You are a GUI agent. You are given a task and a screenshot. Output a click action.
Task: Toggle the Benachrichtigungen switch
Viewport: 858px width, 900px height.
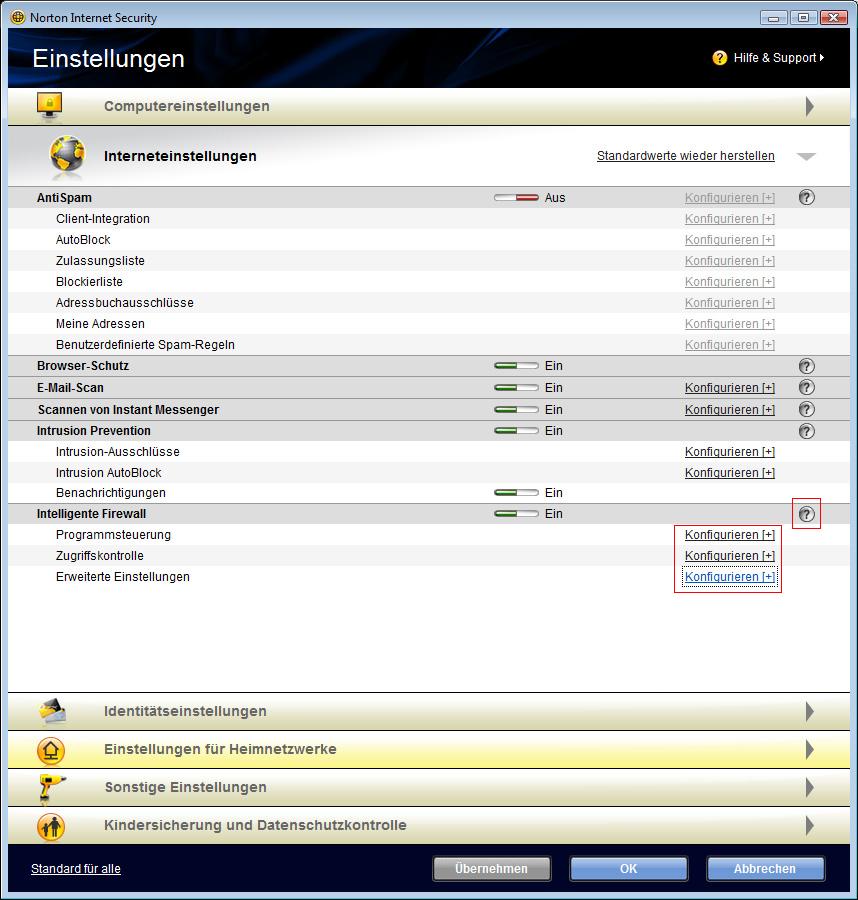[516, 492]
